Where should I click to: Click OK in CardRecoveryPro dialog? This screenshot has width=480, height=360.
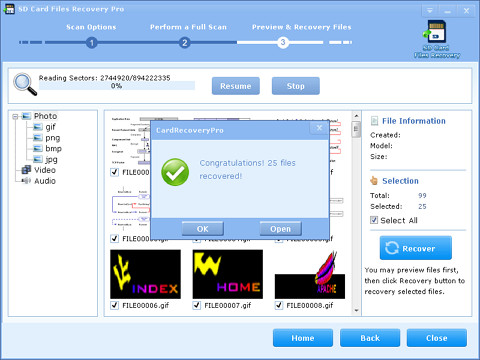click(203, 229)
